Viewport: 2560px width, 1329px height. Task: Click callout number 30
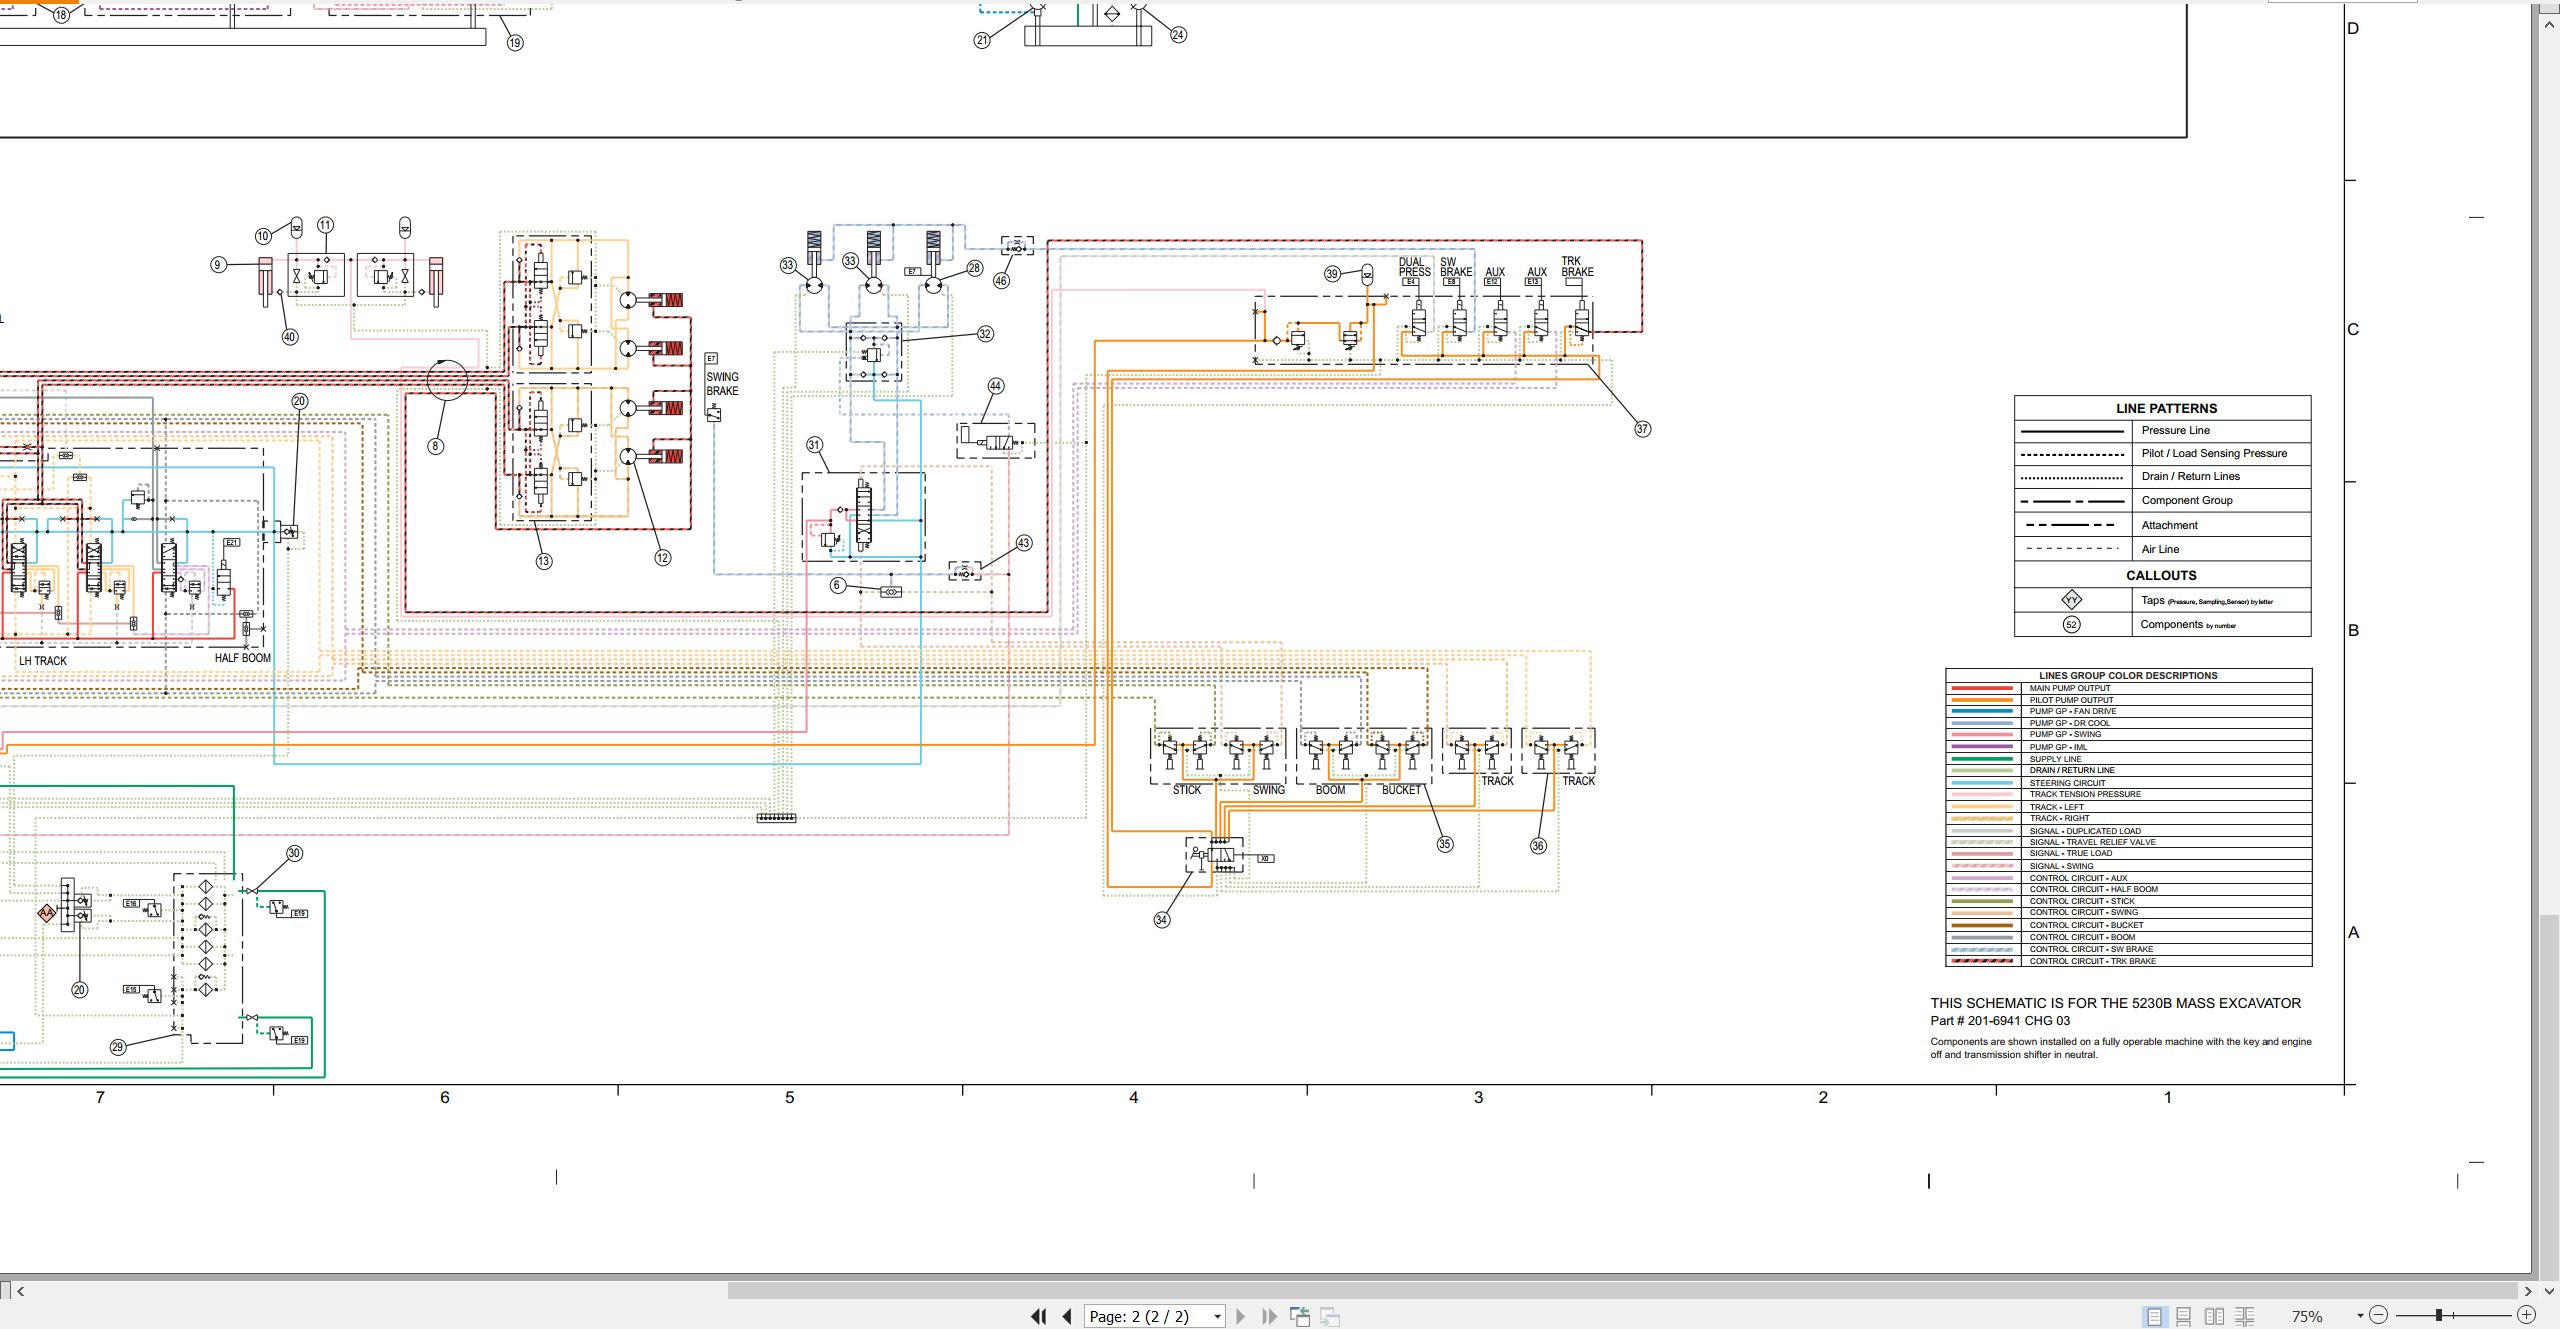(x=294, y=853)
